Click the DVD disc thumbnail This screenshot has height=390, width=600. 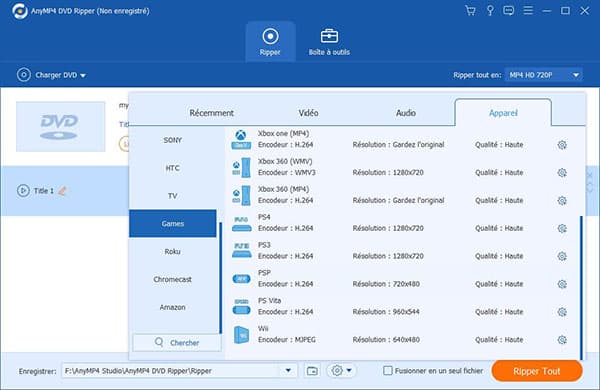(60, 127)
